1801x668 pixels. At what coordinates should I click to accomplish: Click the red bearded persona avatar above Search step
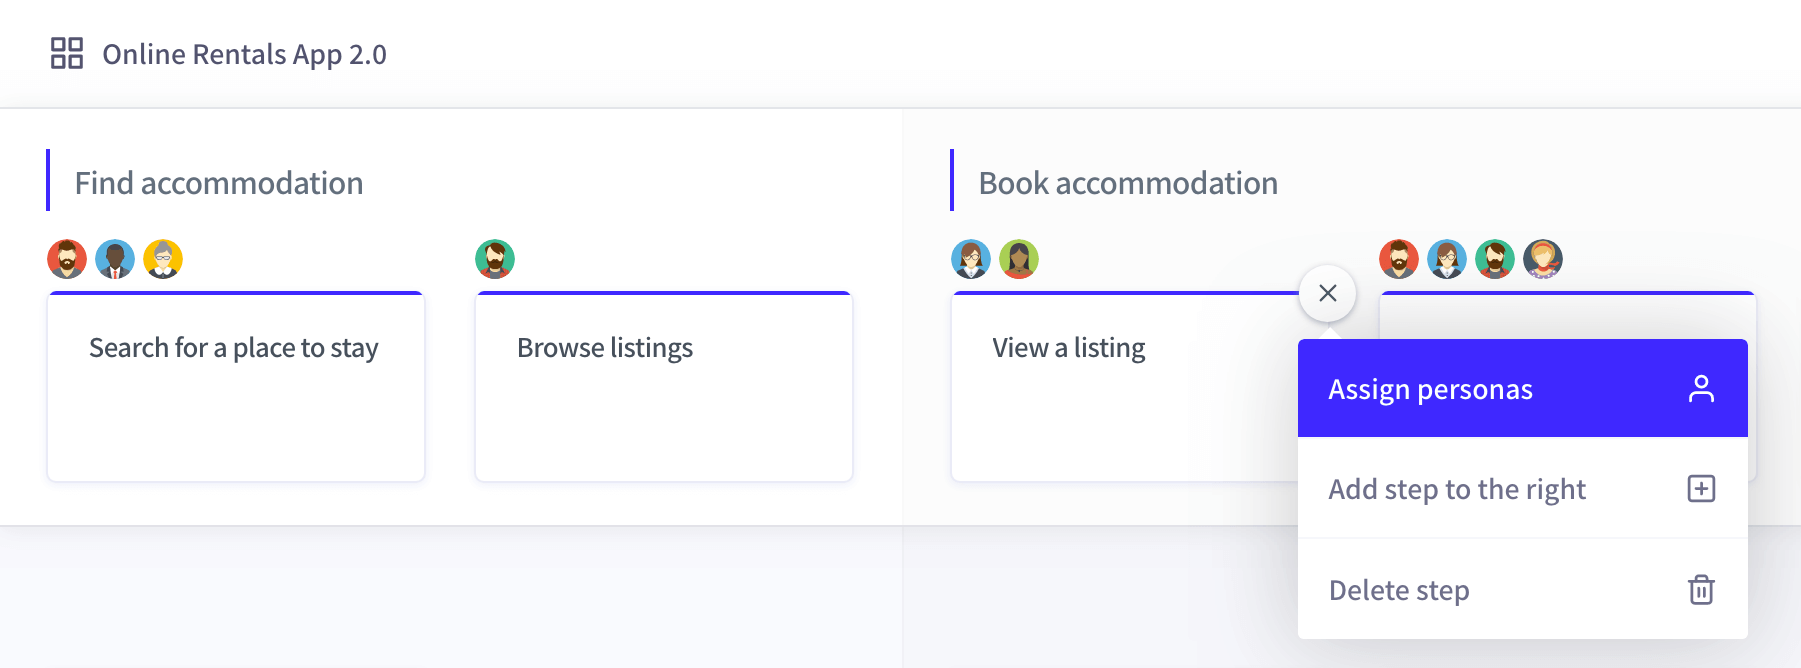coord(67,259)
